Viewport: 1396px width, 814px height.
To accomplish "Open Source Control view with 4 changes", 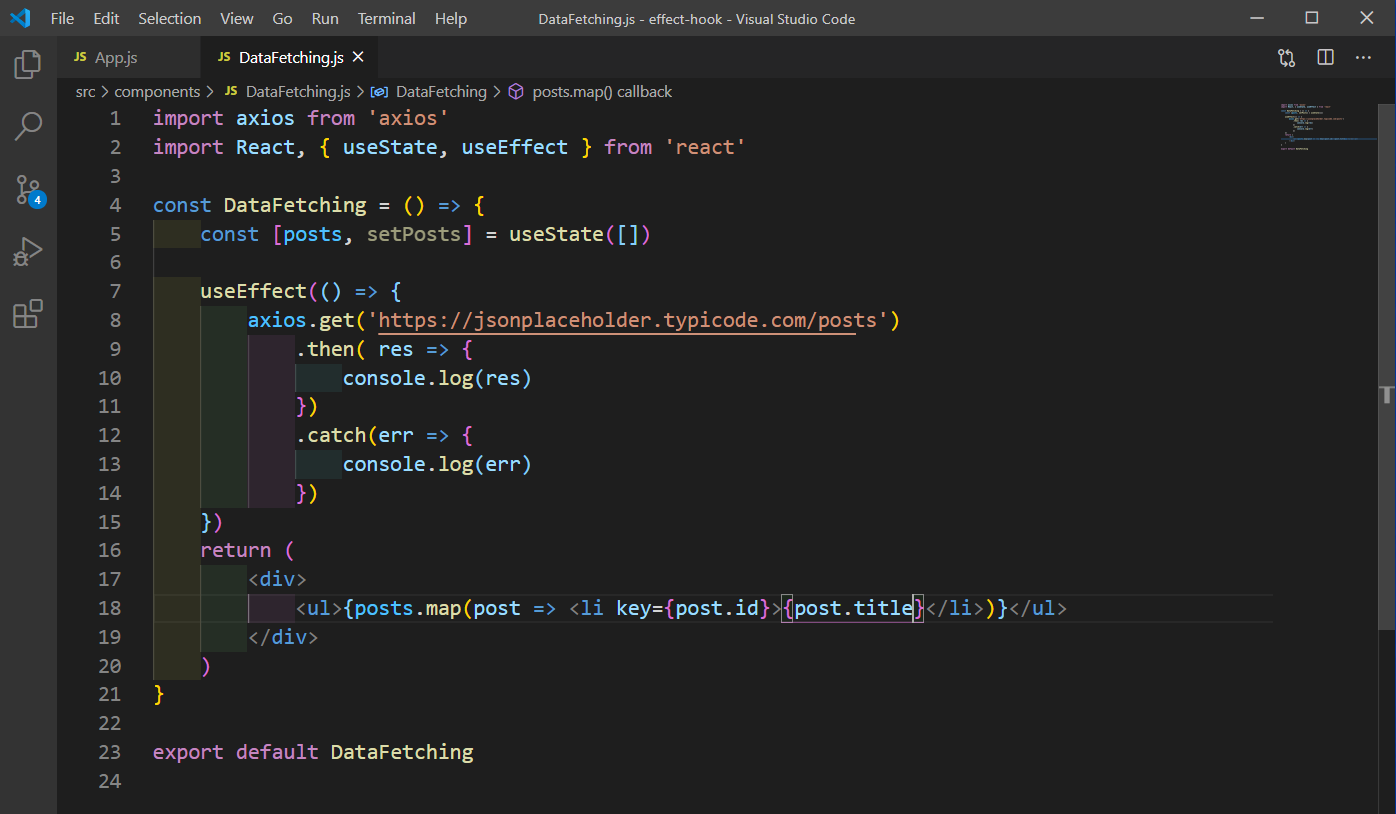I will click(28, 189).
